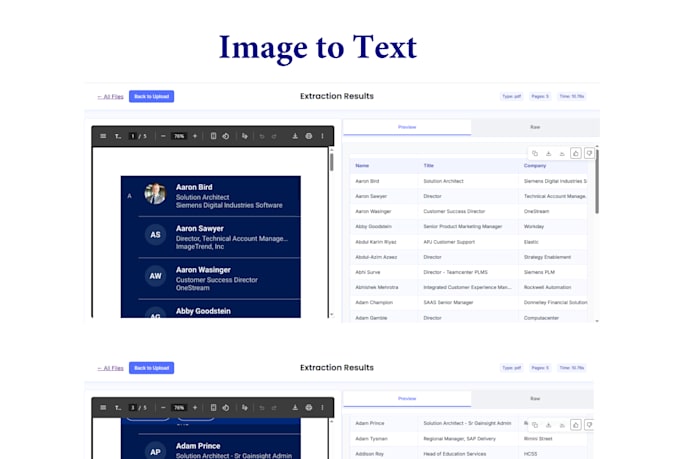This screenshot has width=680, height=459.
Task: Click the Senior Product Marketing Manager title cell
Action: [463, 227]
